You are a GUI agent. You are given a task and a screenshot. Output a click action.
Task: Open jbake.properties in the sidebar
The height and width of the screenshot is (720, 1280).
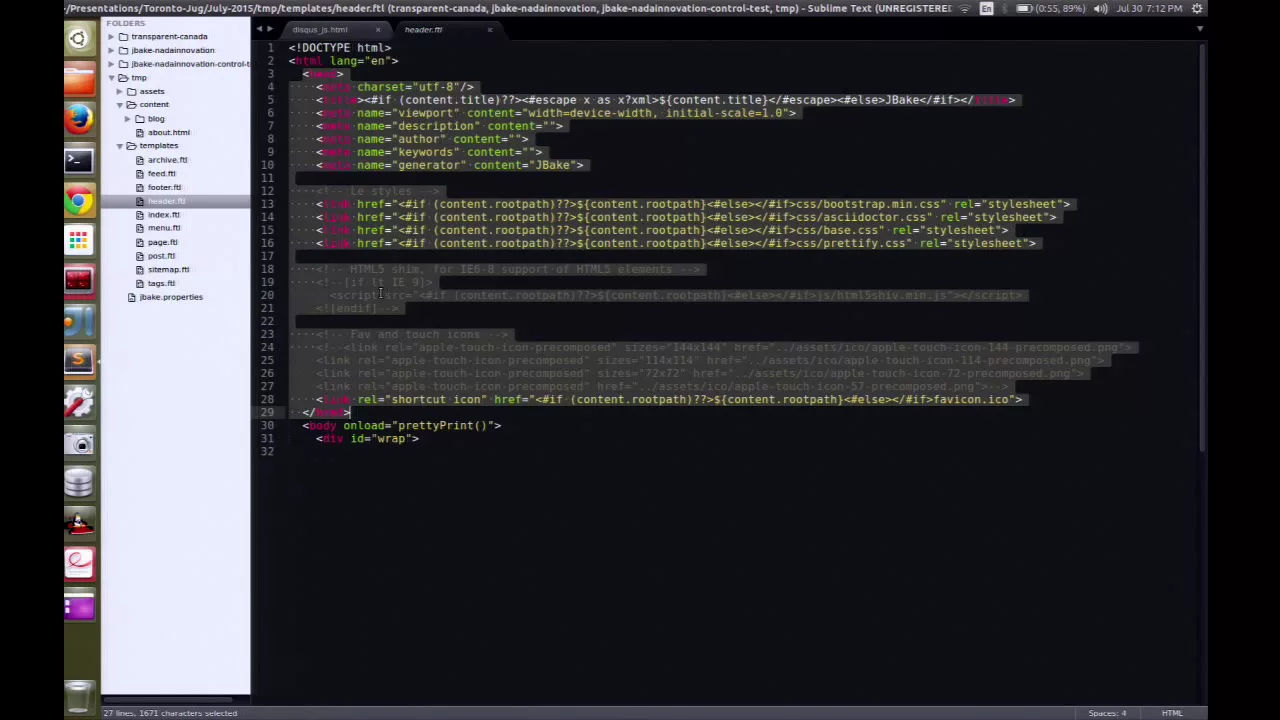click(x=170, y=297)
